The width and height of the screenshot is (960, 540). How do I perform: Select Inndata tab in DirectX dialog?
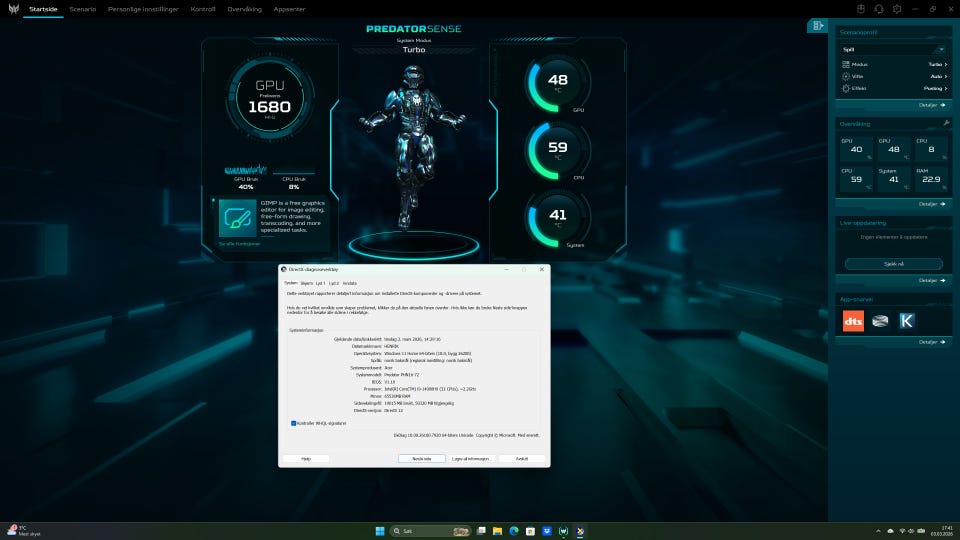pos(350,283)
